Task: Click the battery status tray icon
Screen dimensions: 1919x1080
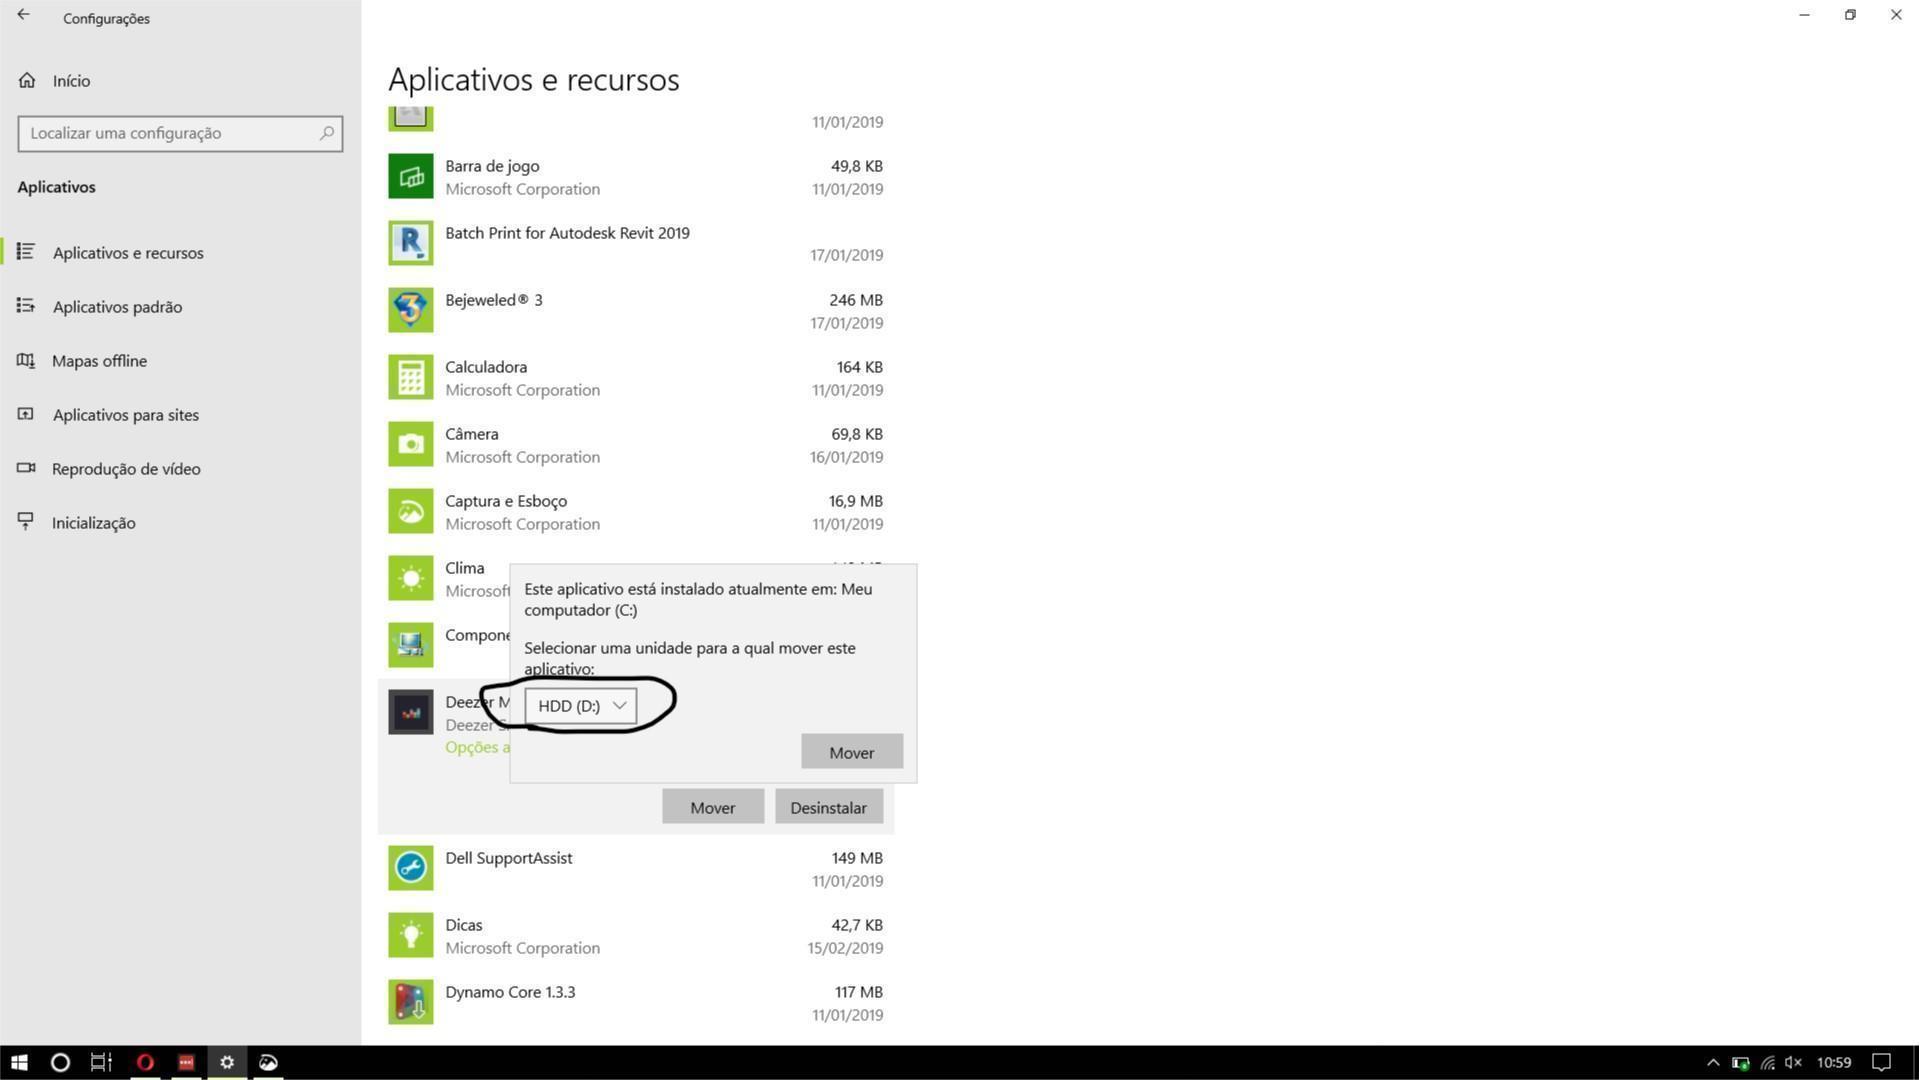Action: click(1740, 1062)
